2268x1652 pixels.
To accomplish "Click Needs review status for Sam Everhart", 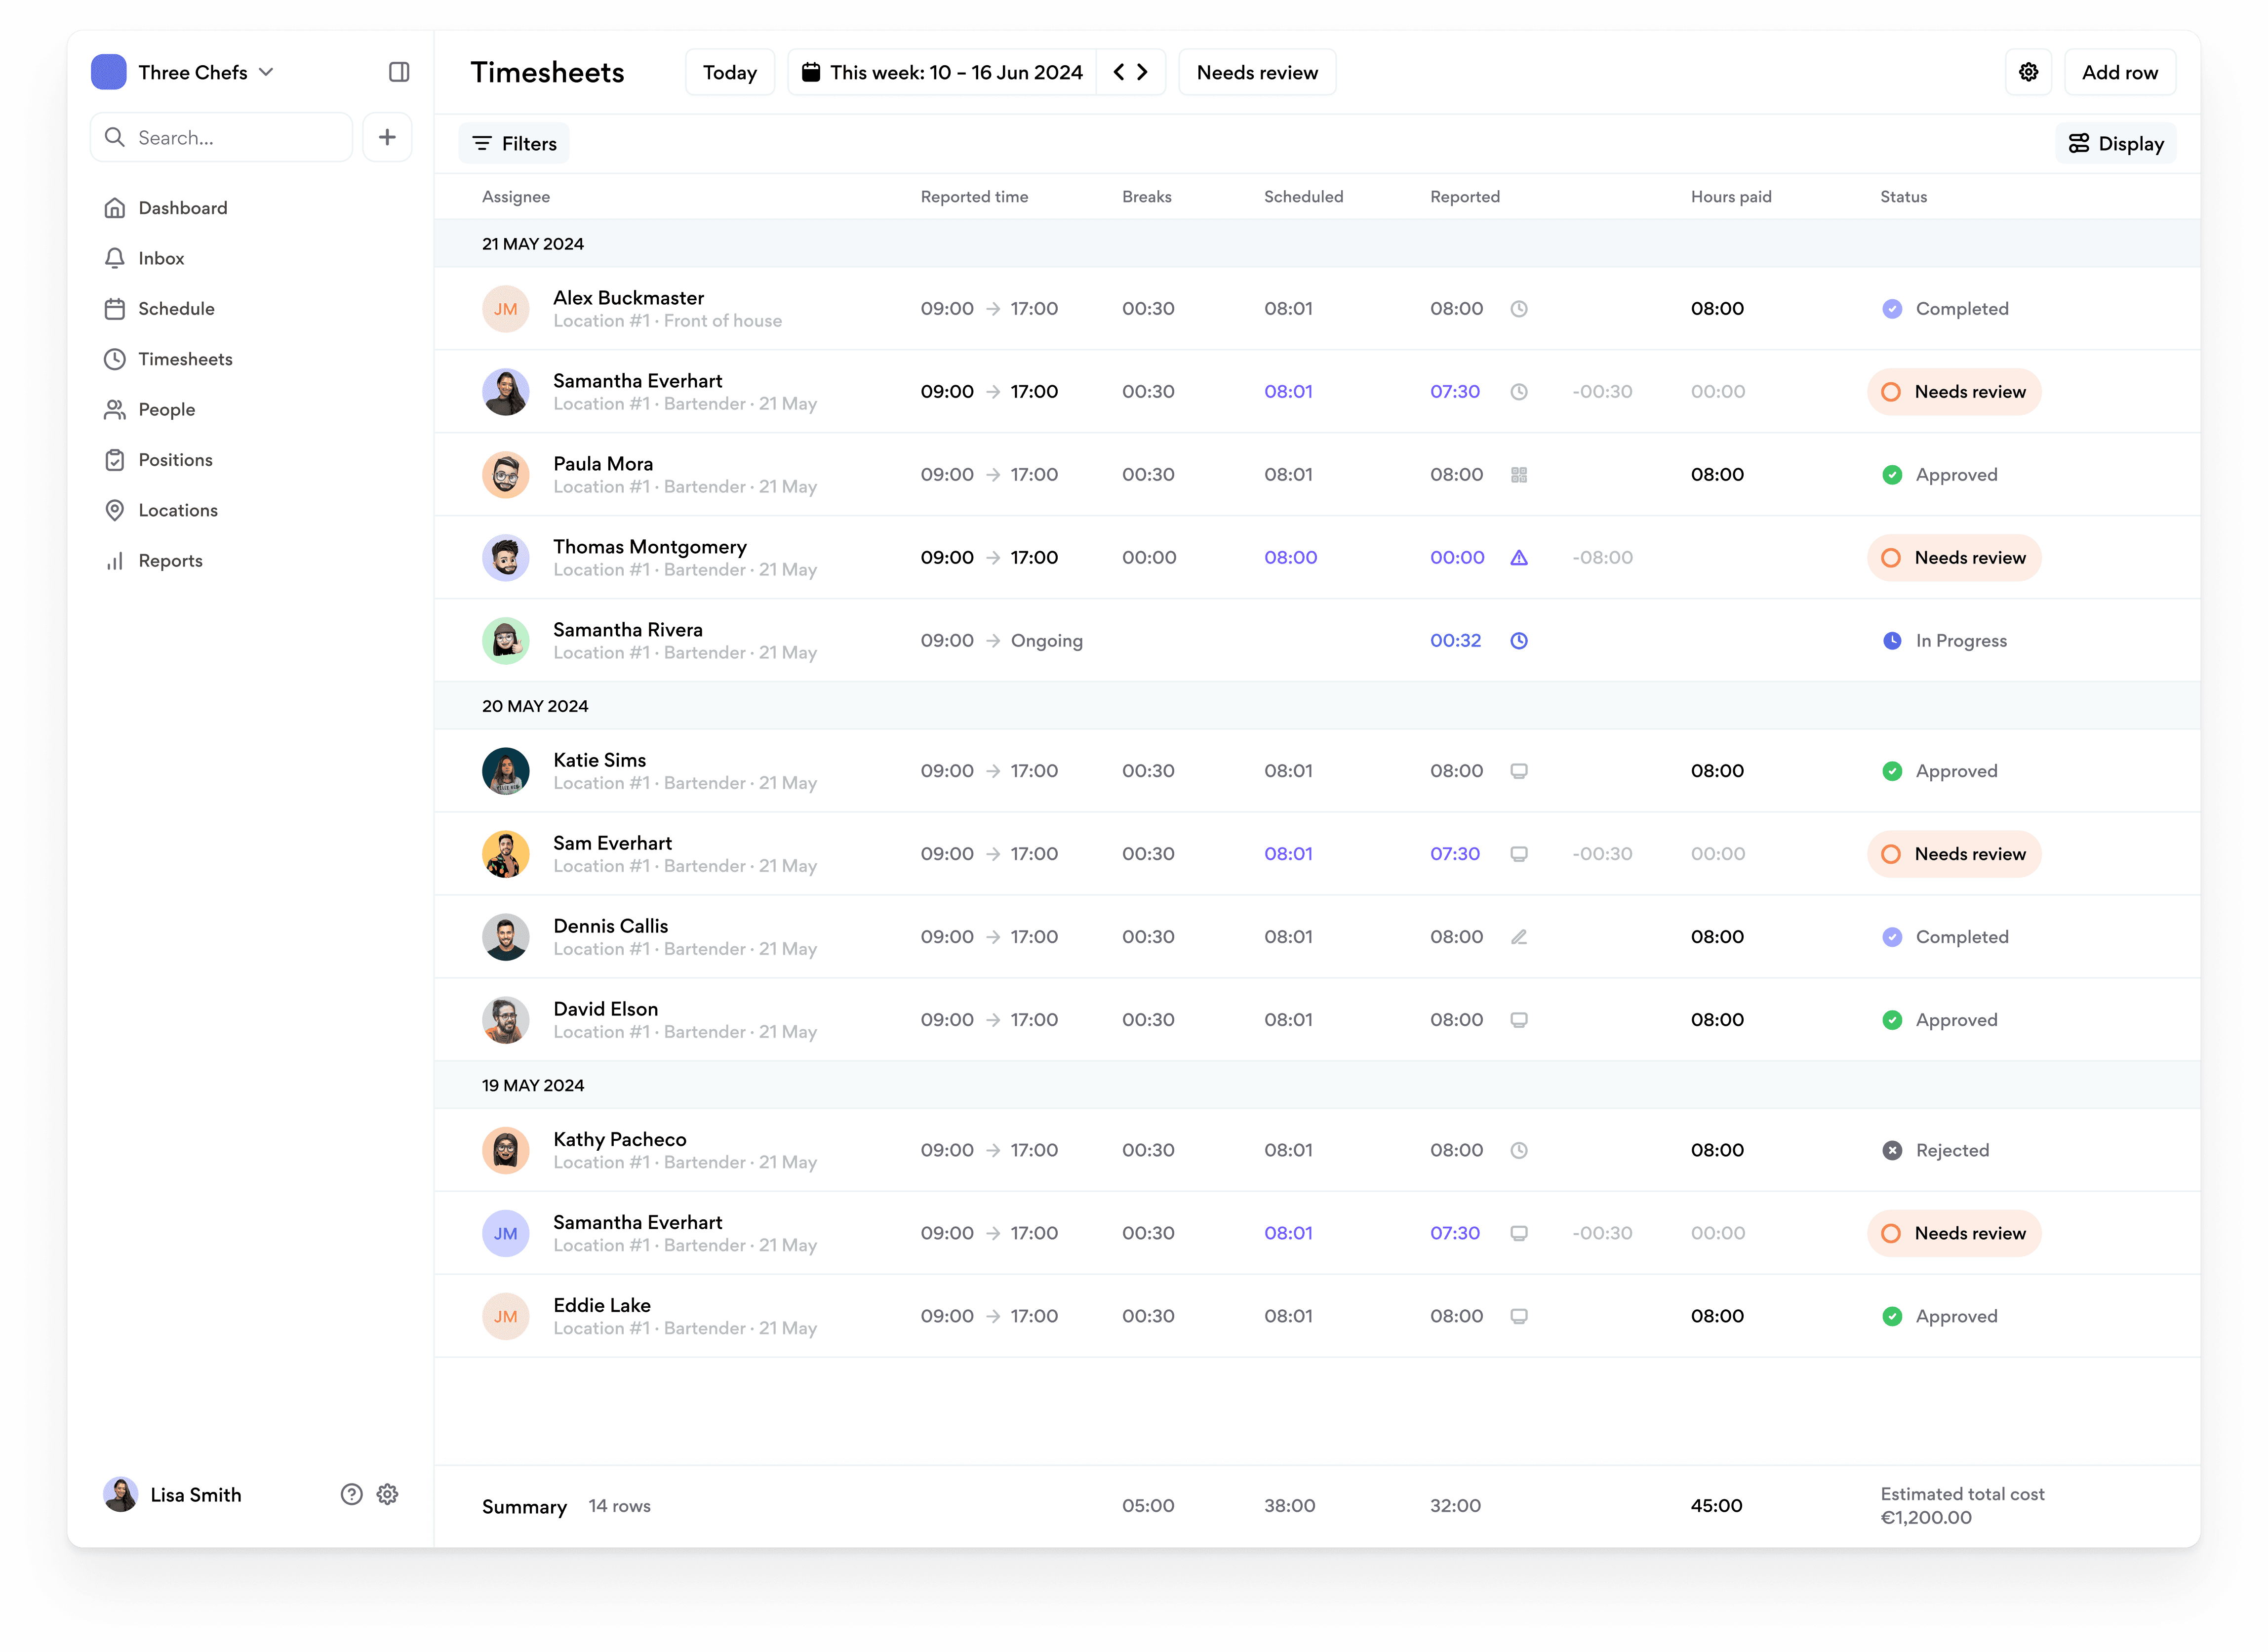I will [x=1953, y=854].
